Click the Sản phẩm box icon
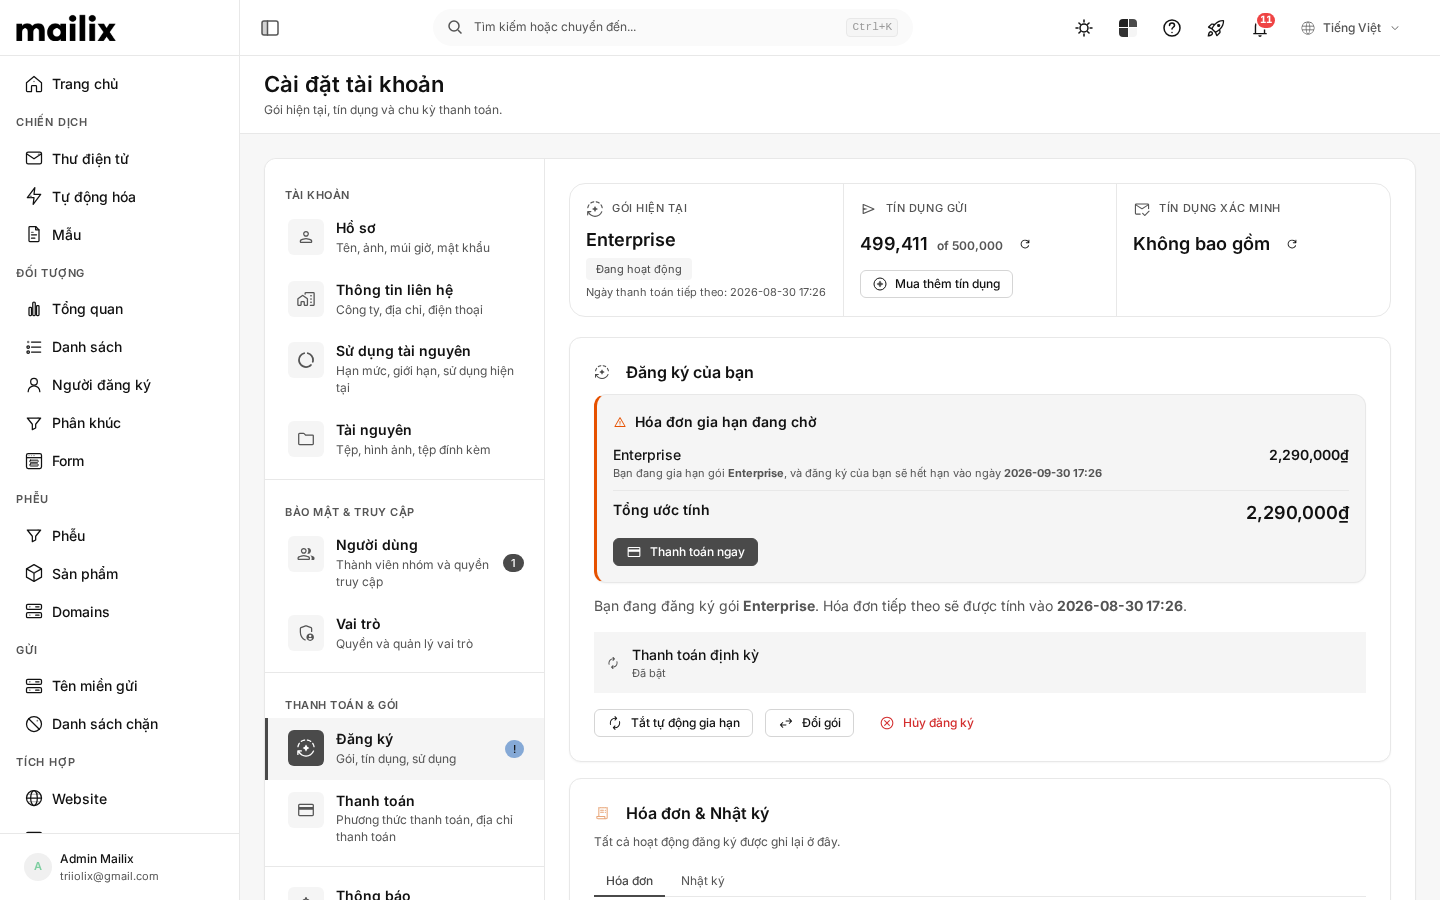 (34, 573)
